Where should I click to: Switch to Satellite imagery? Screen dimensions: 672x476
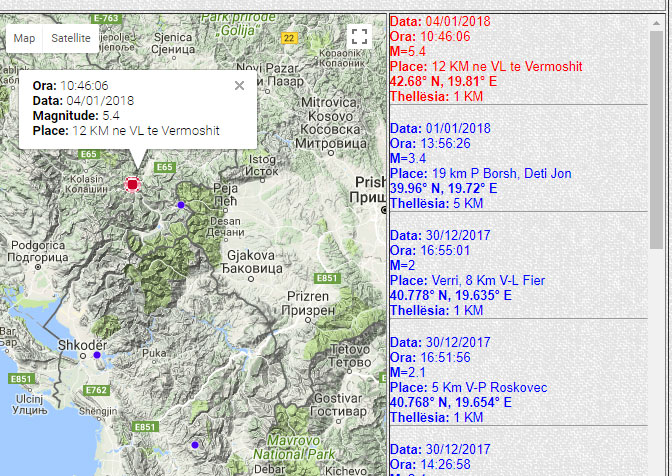click(70, 38)
